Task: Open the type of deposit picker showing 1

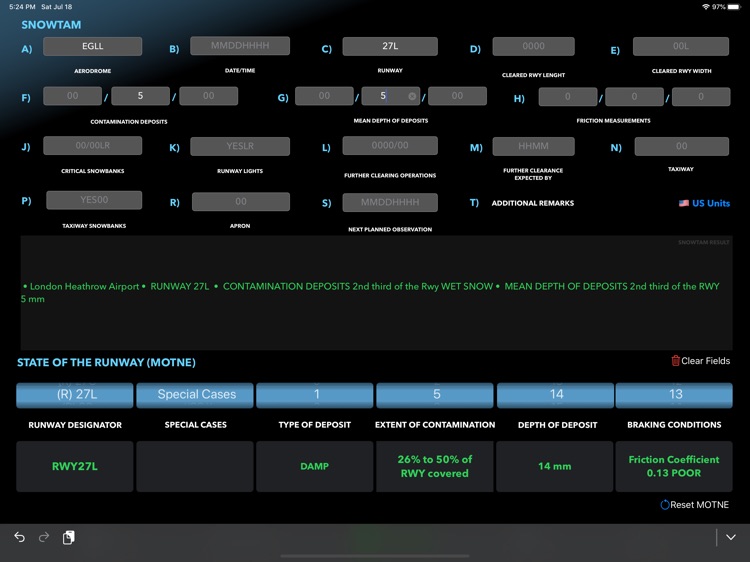Action: 315,395
